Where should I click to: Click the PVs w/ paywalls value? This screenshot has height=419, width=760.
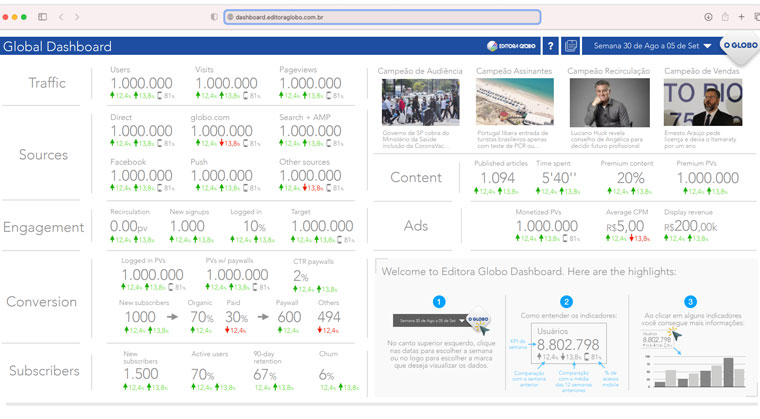238,275
